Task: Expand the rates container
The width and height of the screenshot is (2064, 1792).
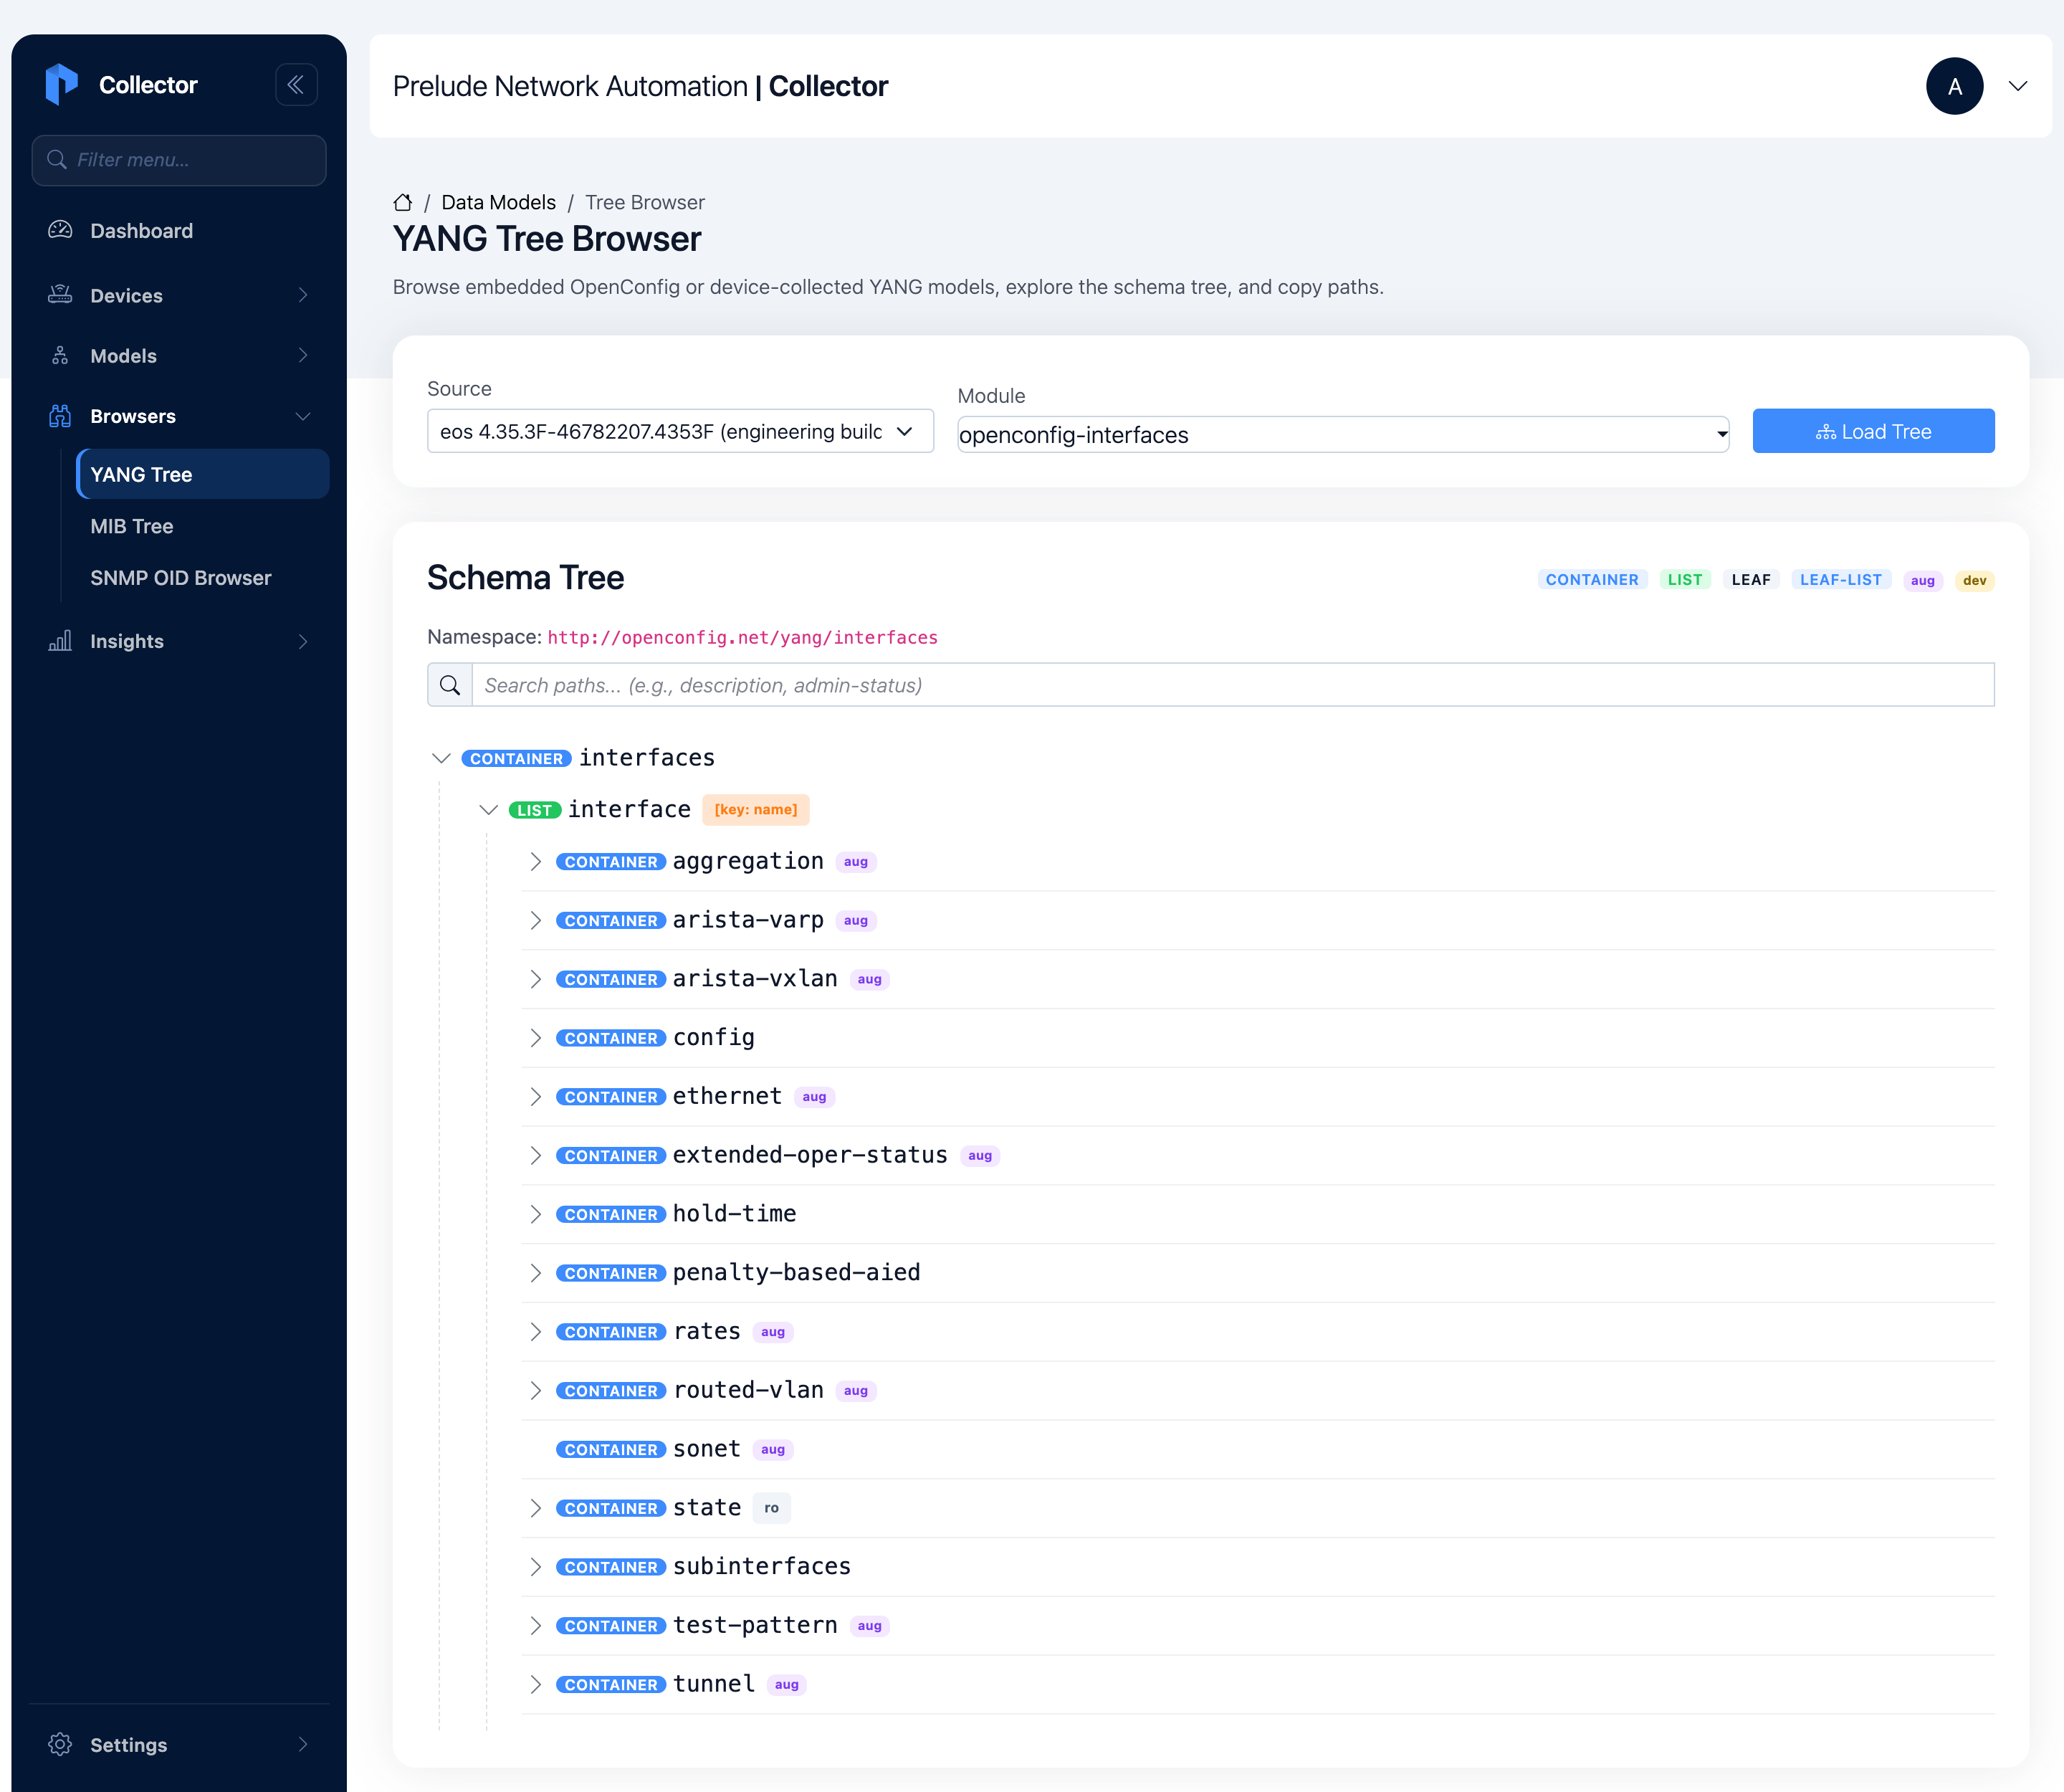Action: tap(535, 1332)
